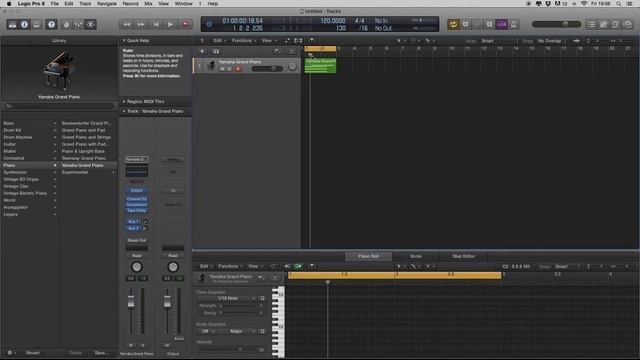Expand the Region: MIDI Thru inspector section
640x360 pixels.
pyautogui.click(x=124, y=101)
